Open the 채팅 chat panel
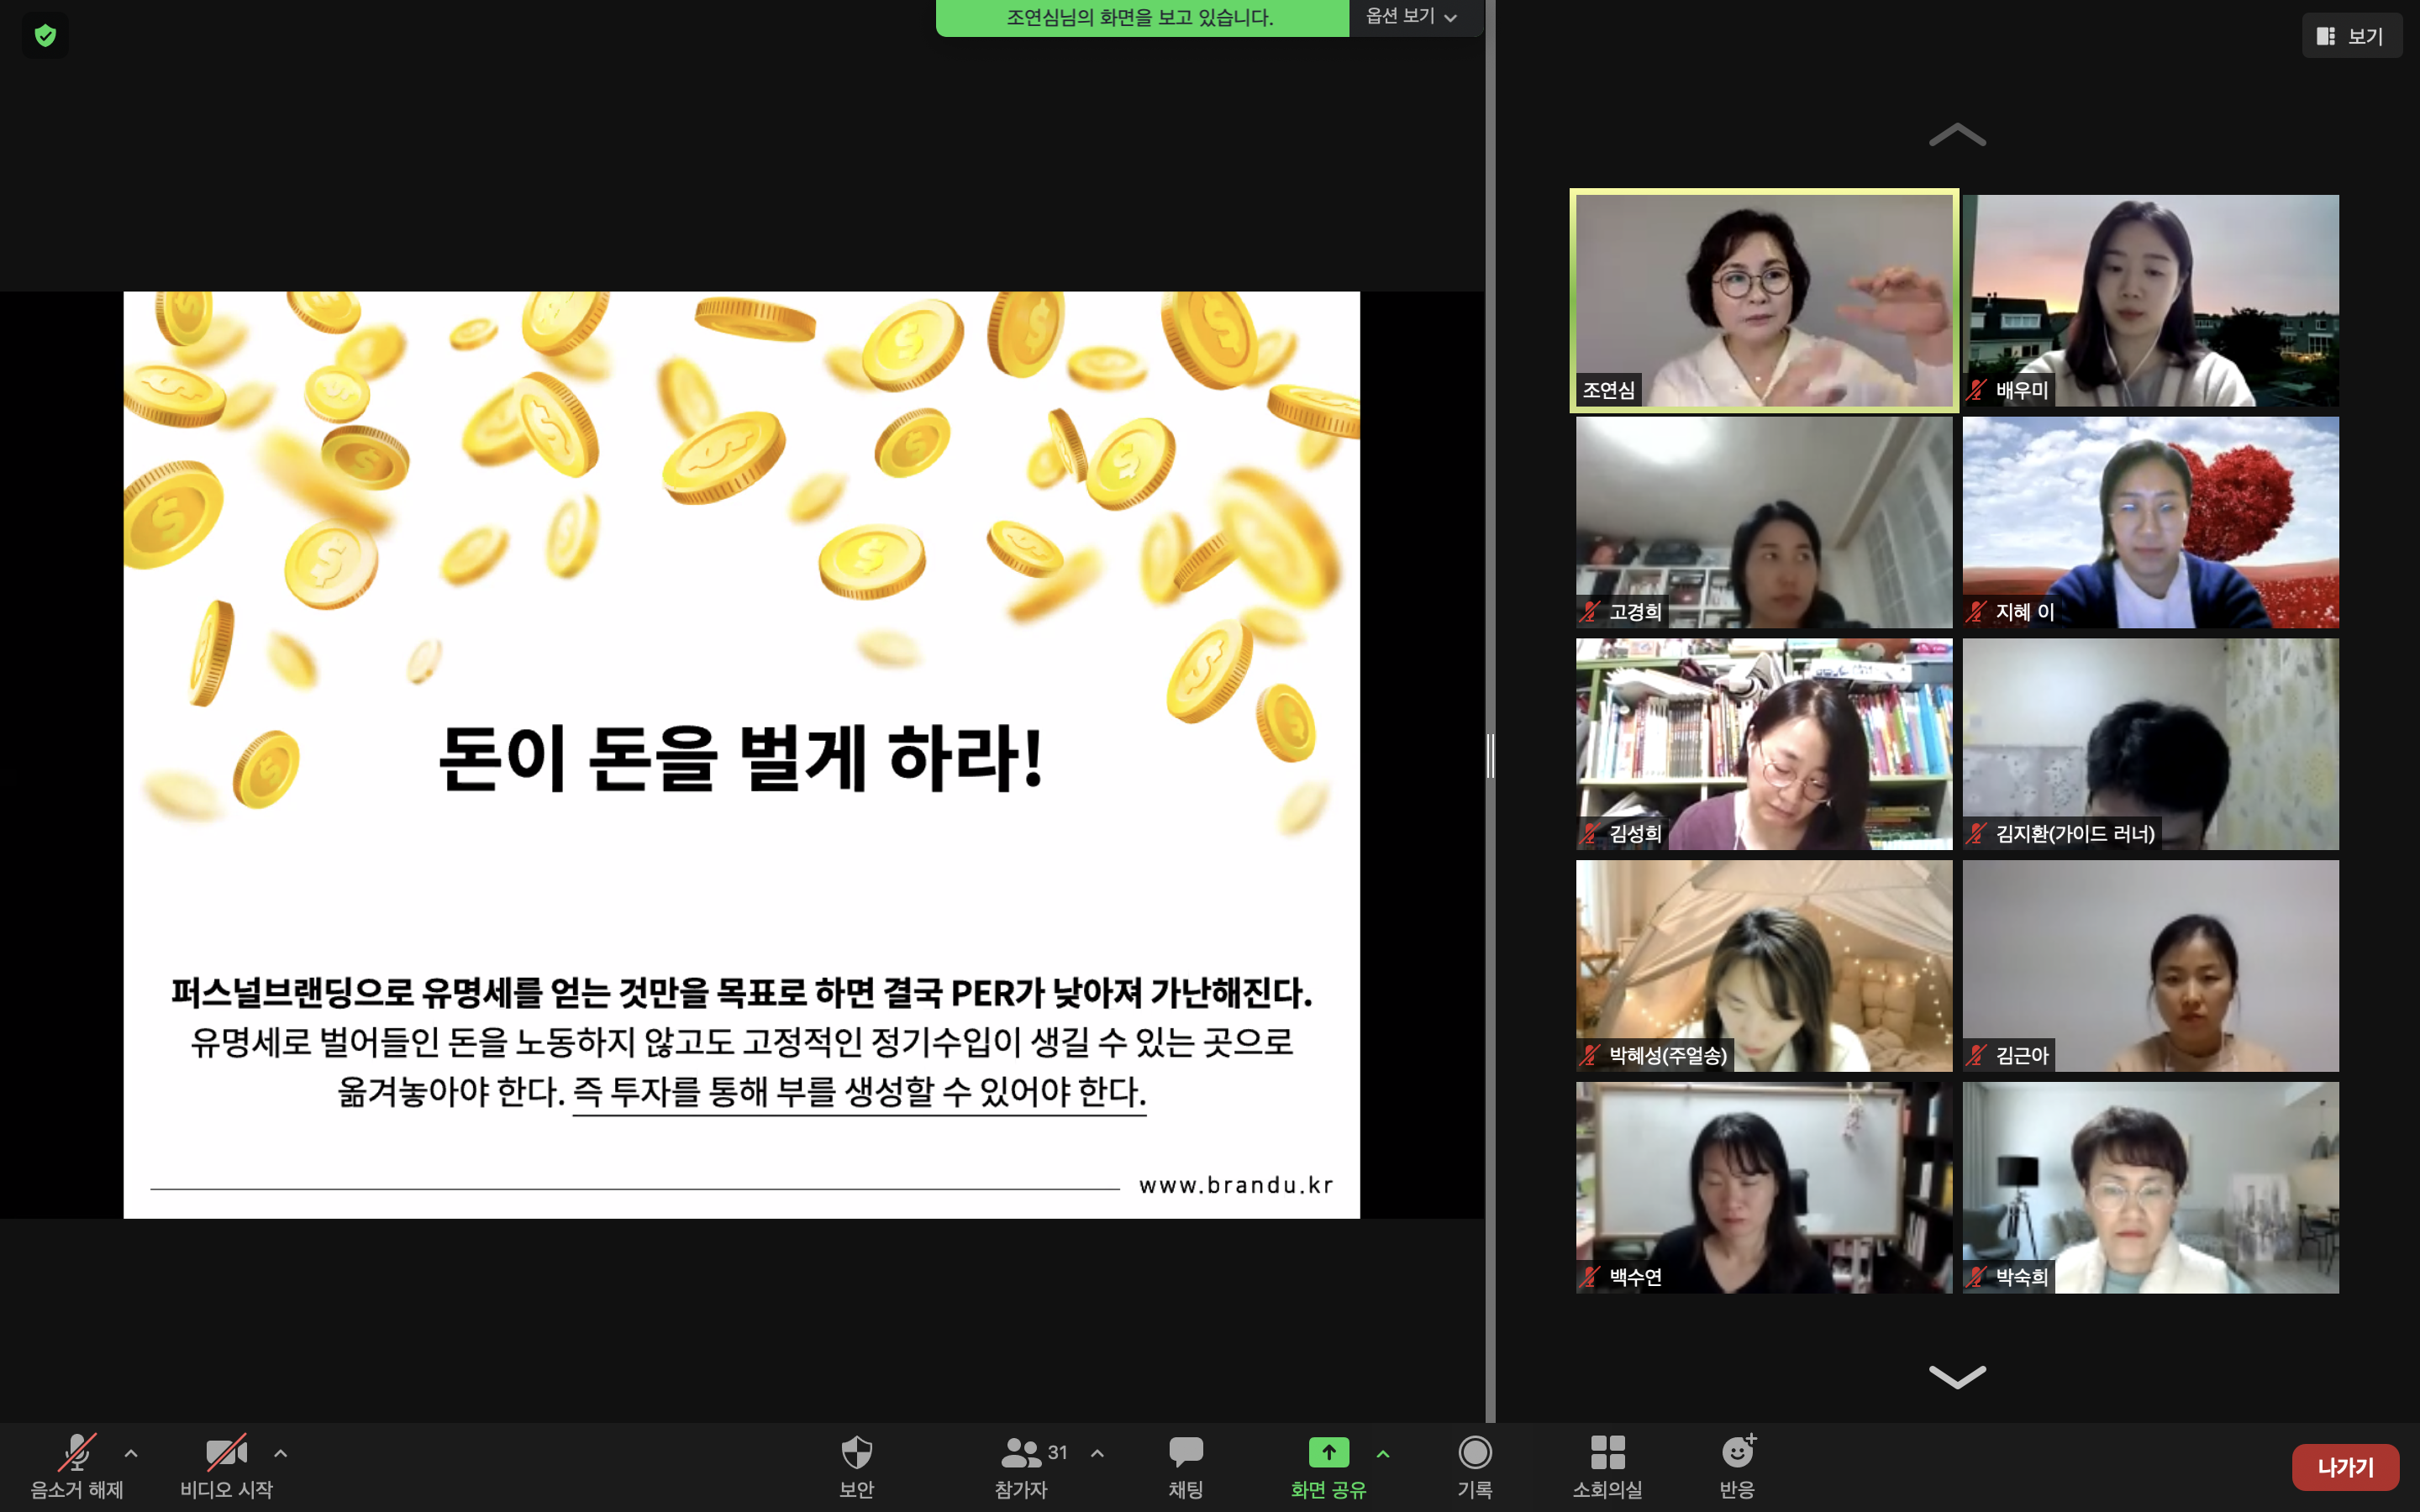2420x1512 pixels. [x=1185, y=1453]
